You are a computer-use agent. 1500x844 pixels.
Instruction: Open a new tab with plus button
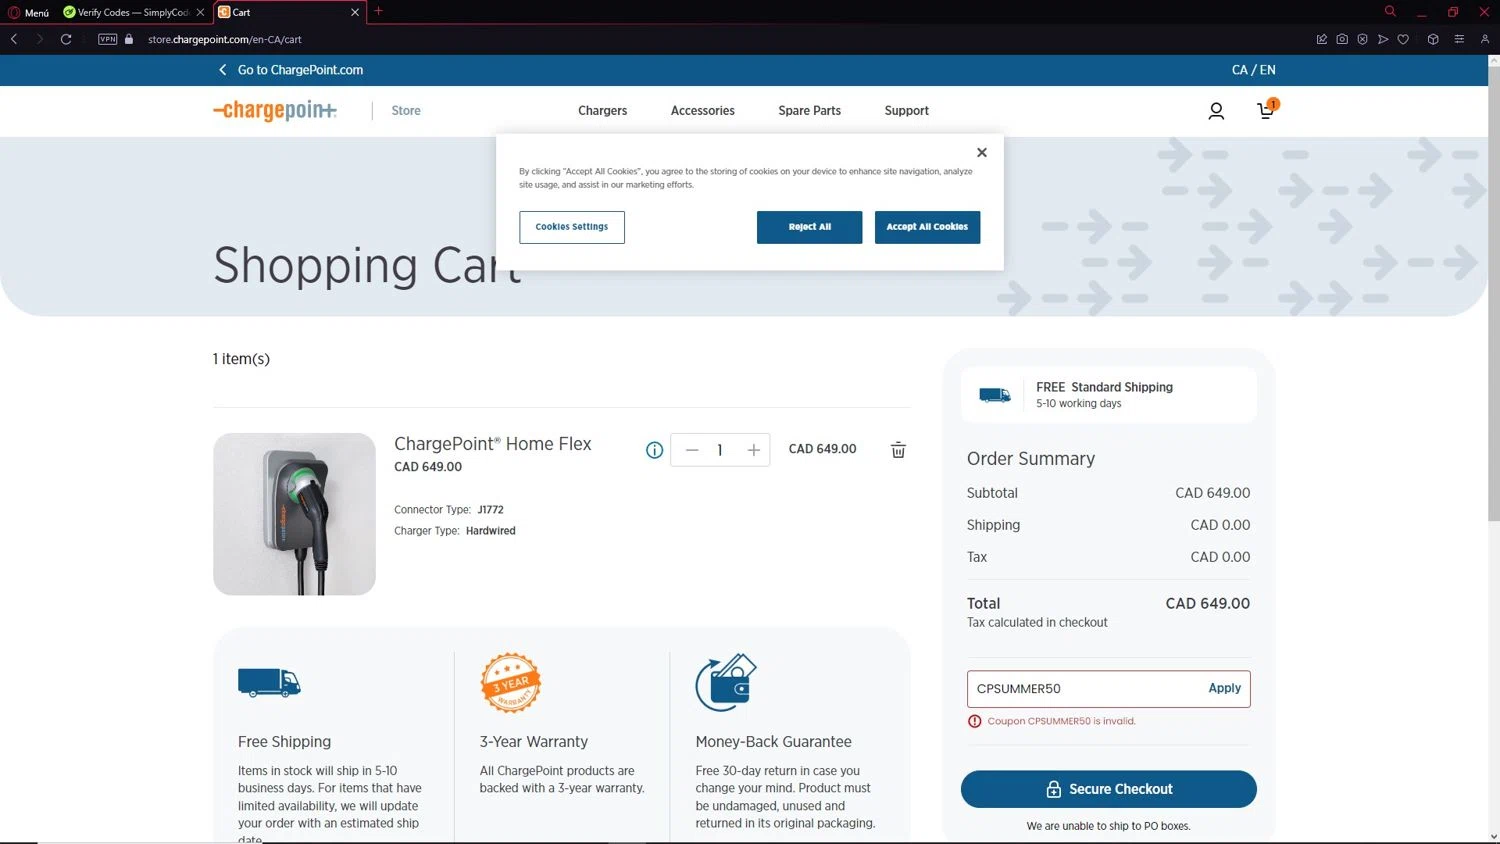[378, 11]
